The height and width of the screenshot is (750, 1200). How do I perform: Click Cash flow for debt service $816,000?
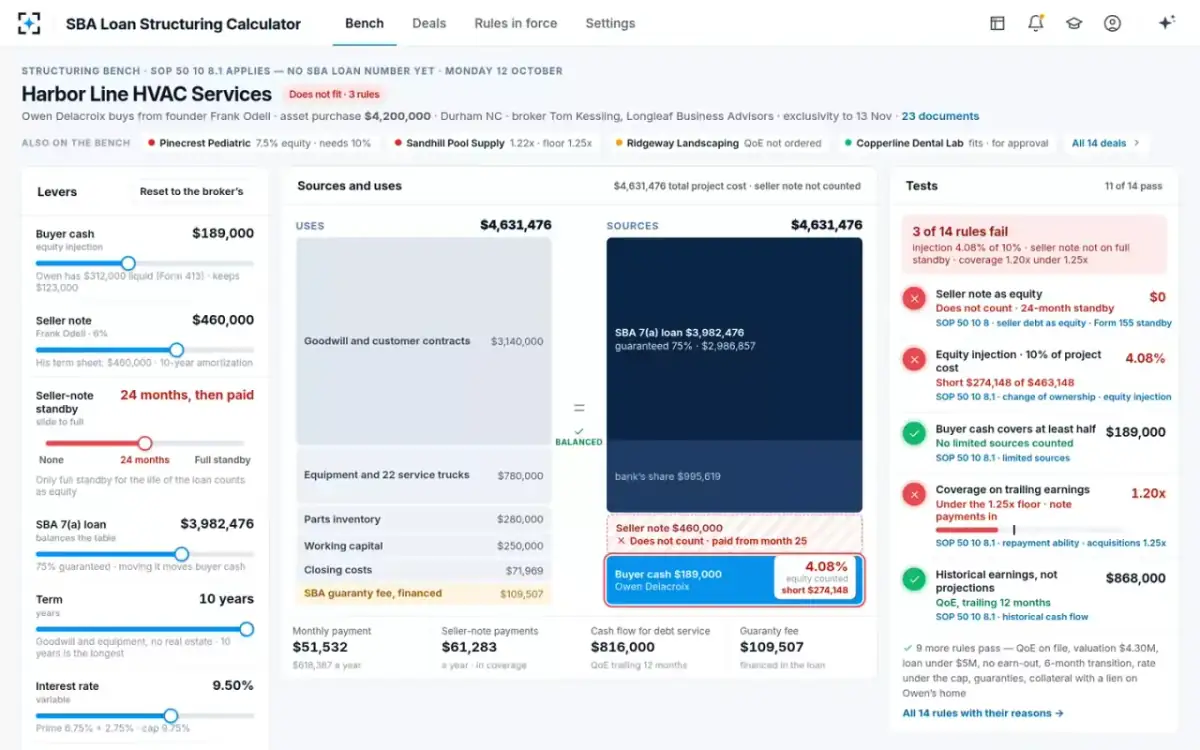click(x=622, y=647)
